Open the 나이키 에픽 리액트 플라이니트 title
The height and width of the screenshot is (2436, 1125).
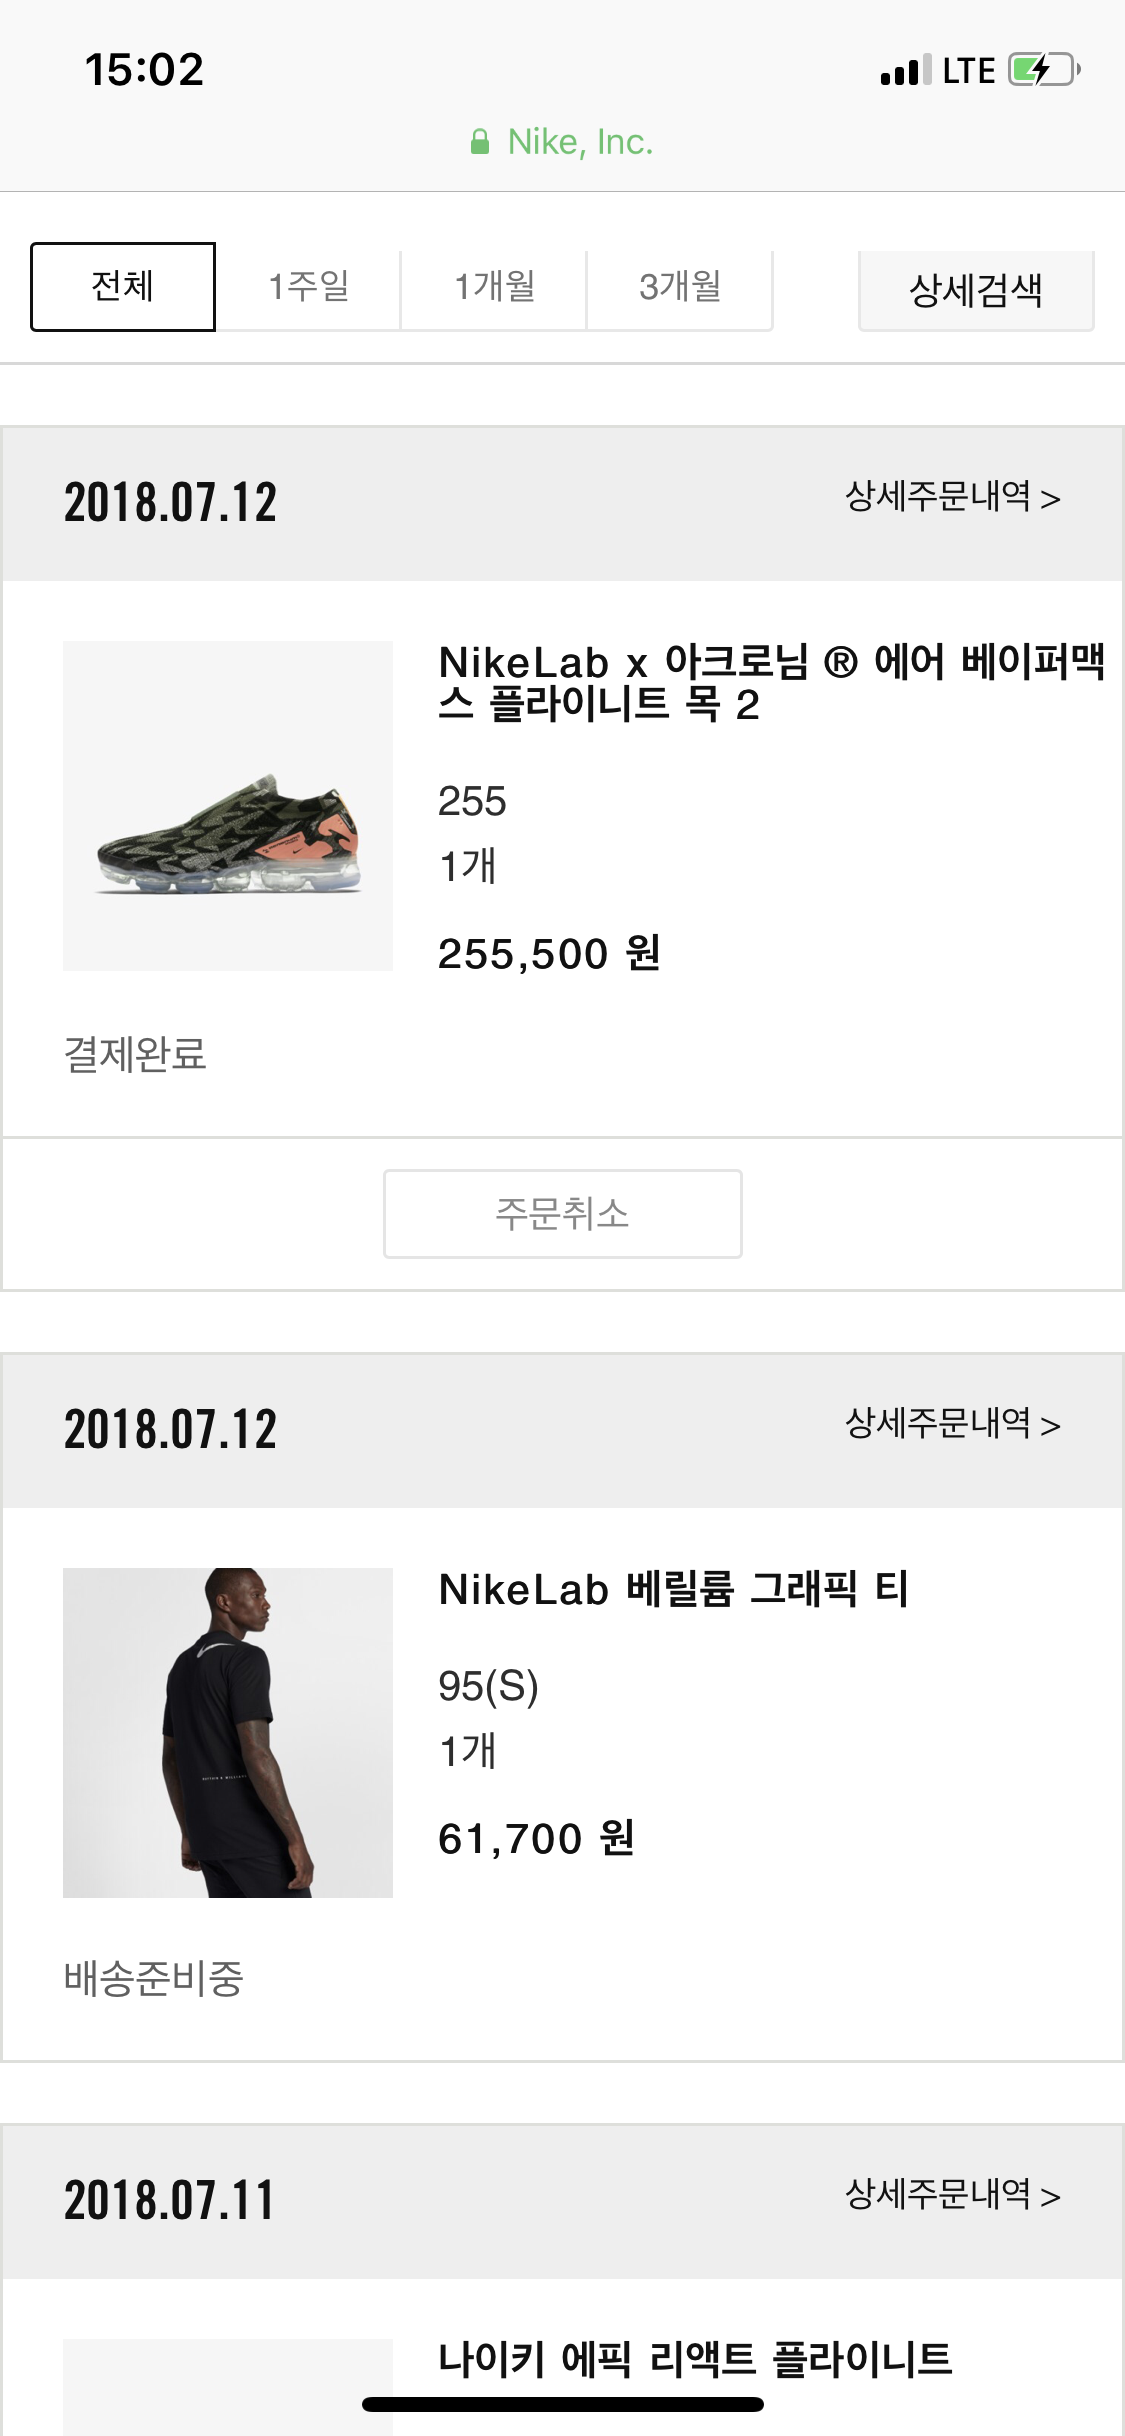[x=695, y=2358]
